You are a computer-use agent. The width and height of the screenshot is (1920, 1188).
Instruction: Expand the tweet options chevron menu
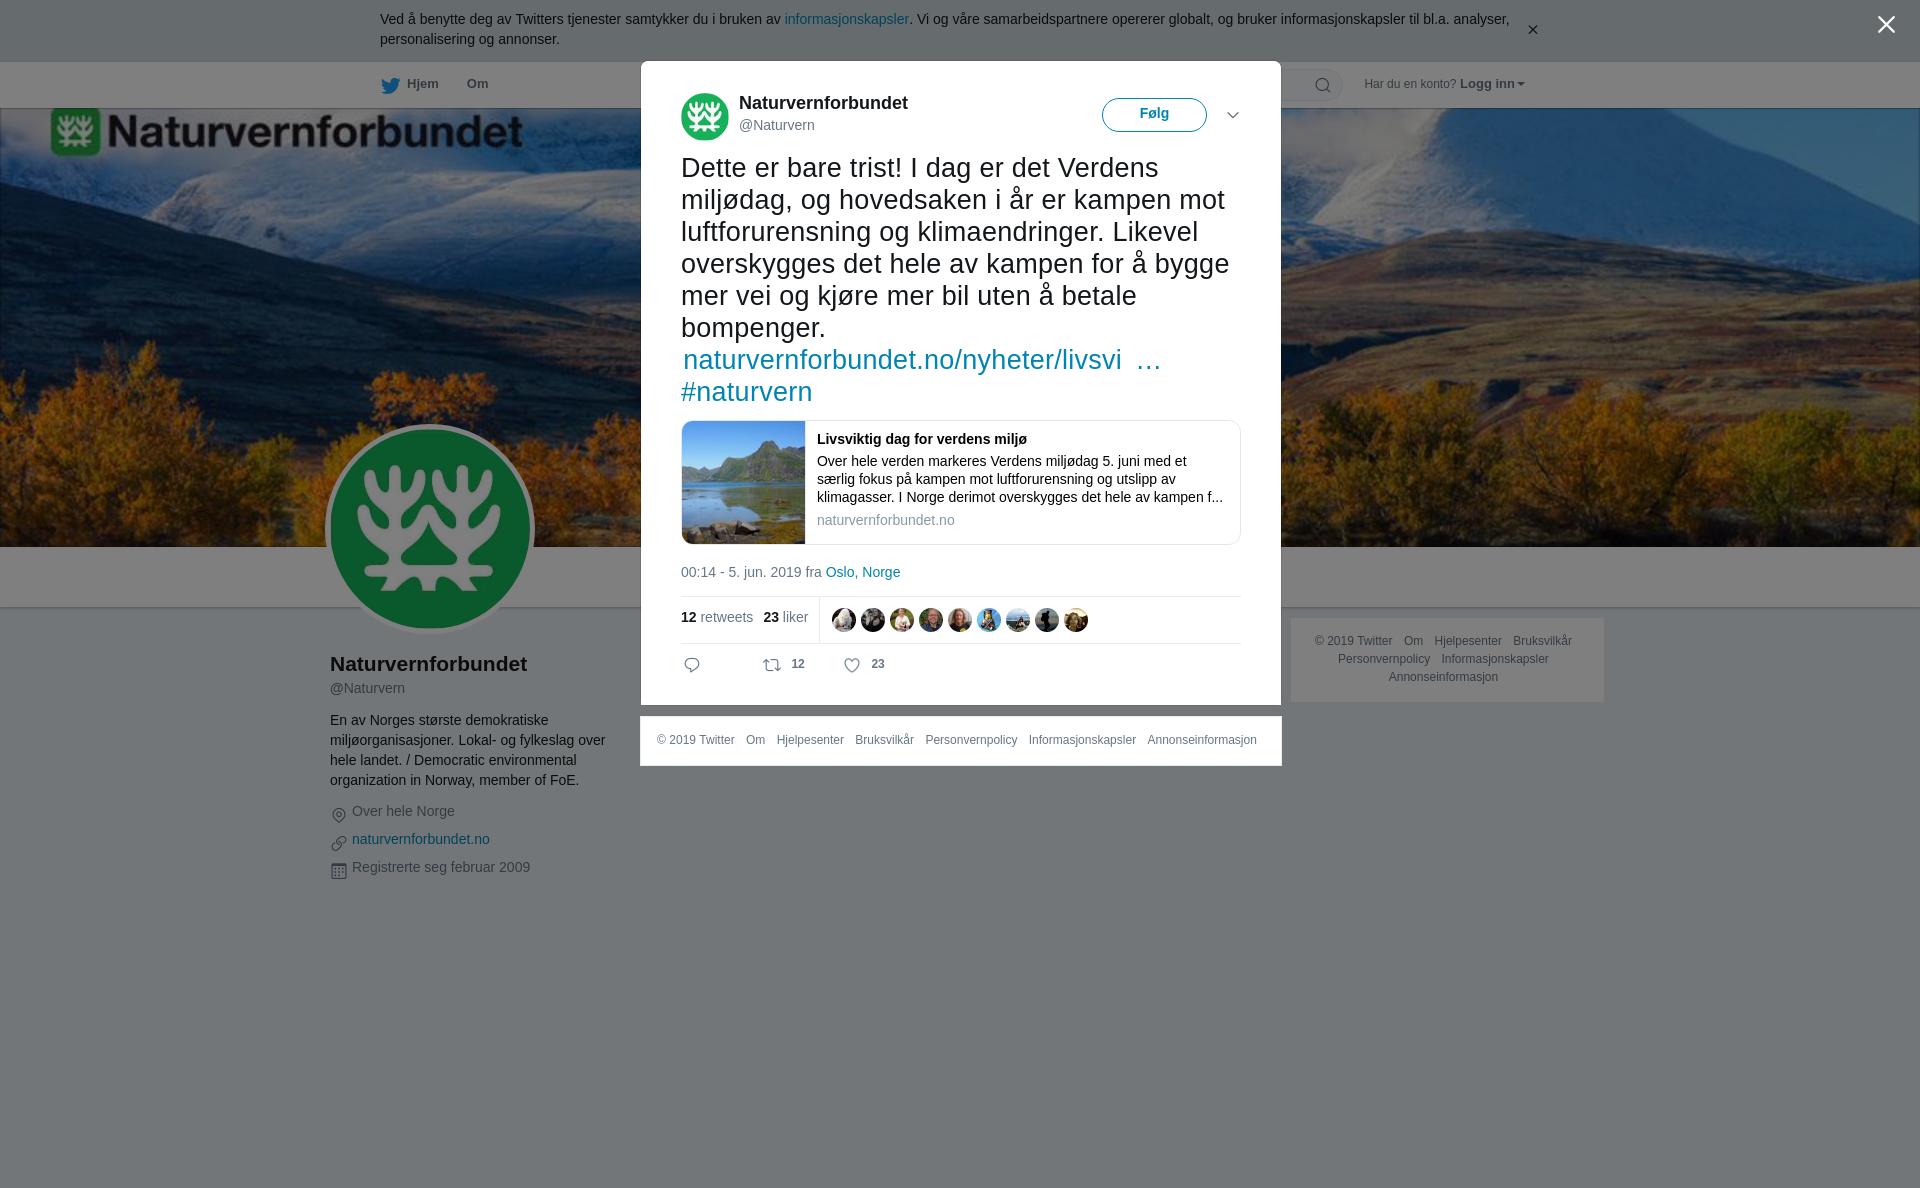(1233, 115)
